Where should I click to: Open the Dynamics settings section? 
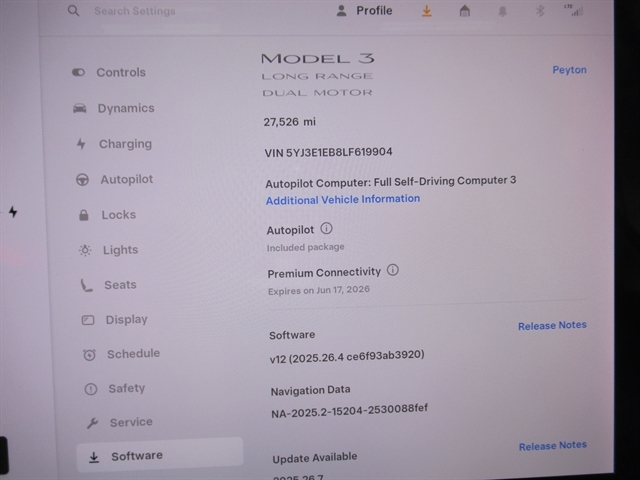[x=125, y=108]
